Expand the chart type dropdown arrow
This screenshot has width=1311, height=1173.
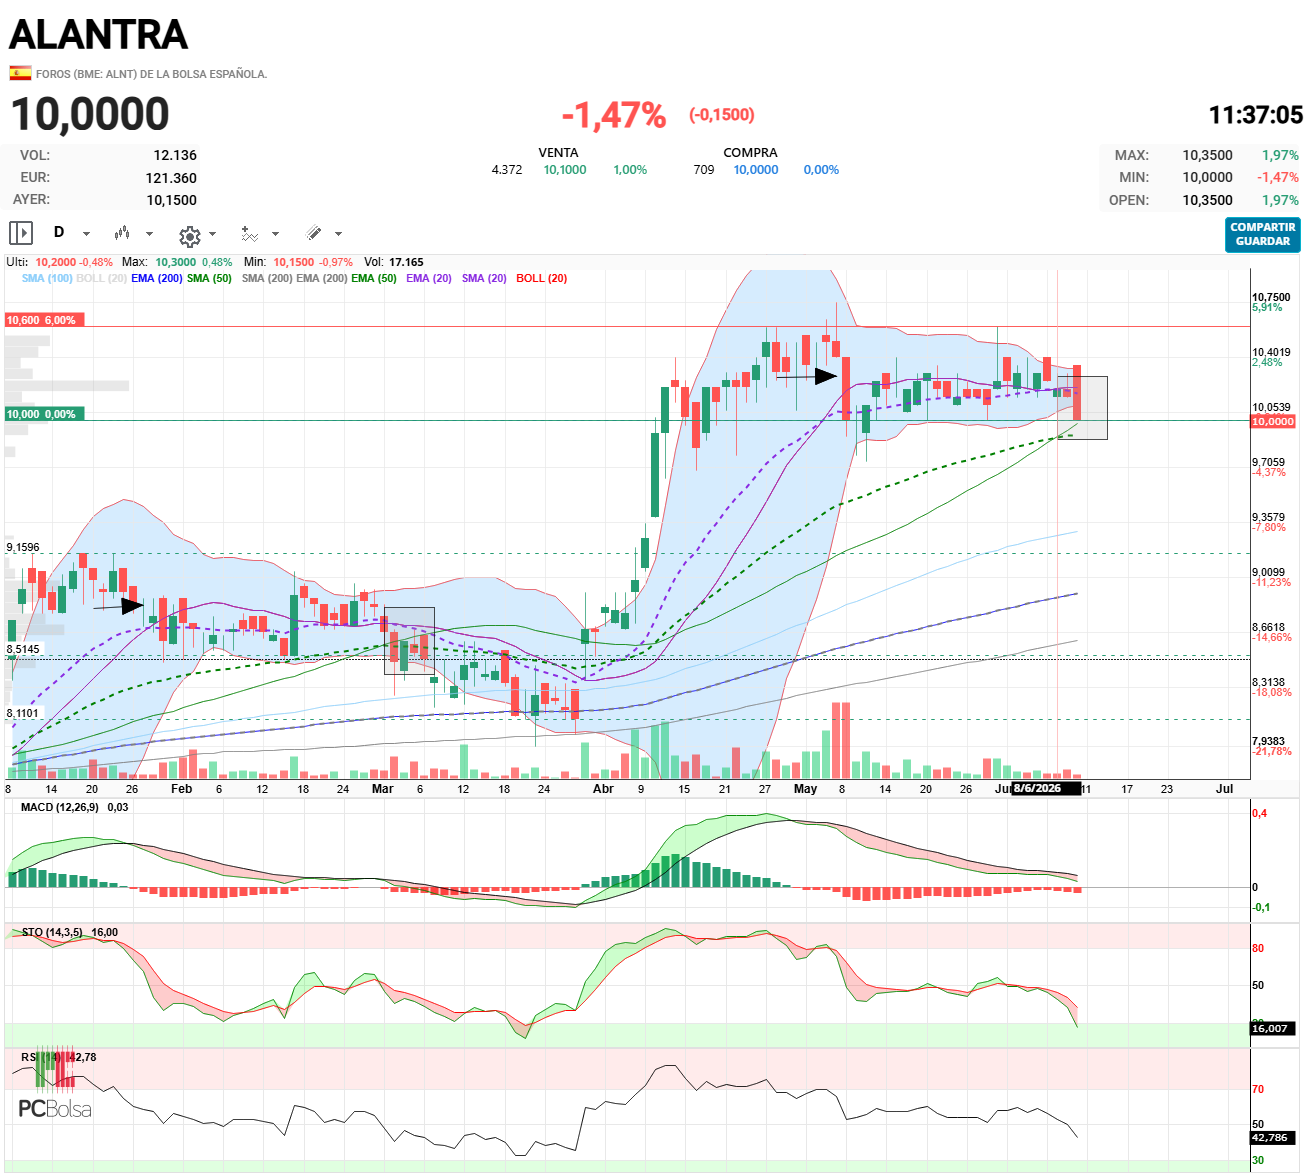pos(149,234)
